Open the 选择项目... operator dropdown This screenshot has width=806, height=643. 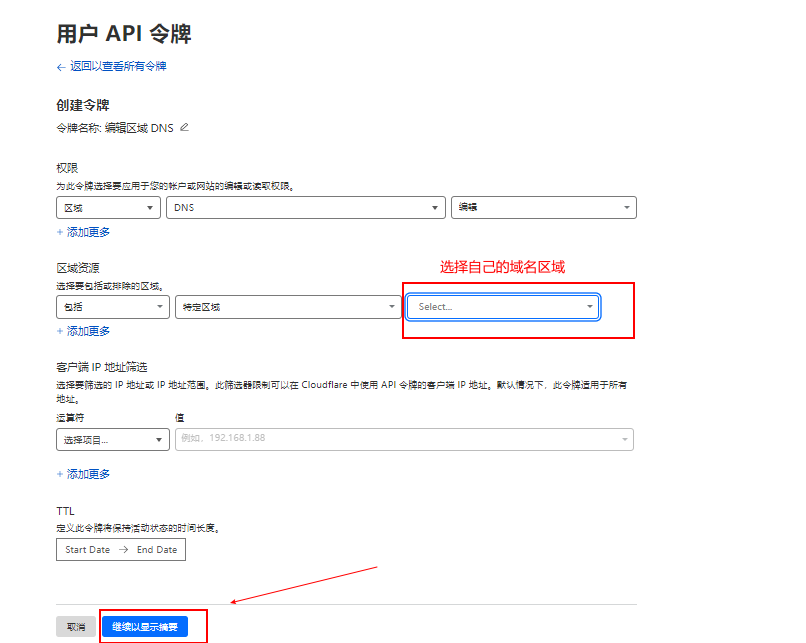tap(113, 440)
